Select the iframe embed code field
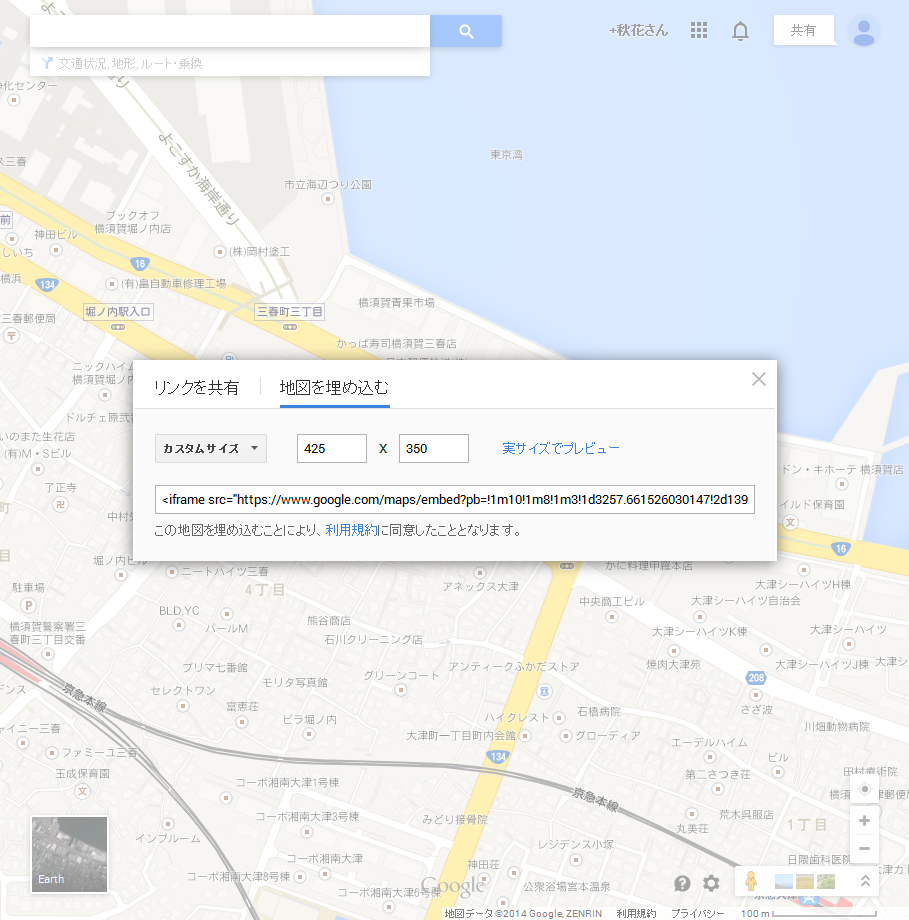 click(x=455, y=499)
